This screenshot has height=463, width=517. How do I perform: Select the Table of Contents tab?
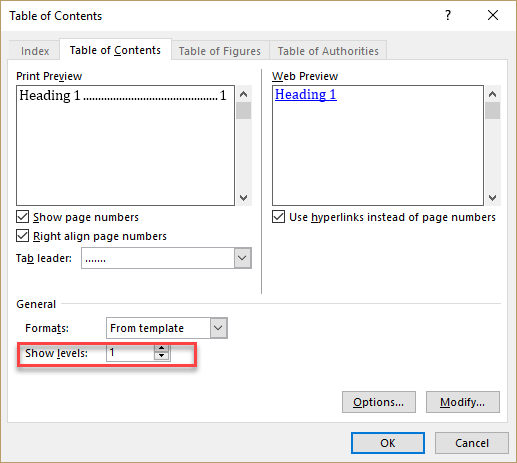click(x=115, y=50)
